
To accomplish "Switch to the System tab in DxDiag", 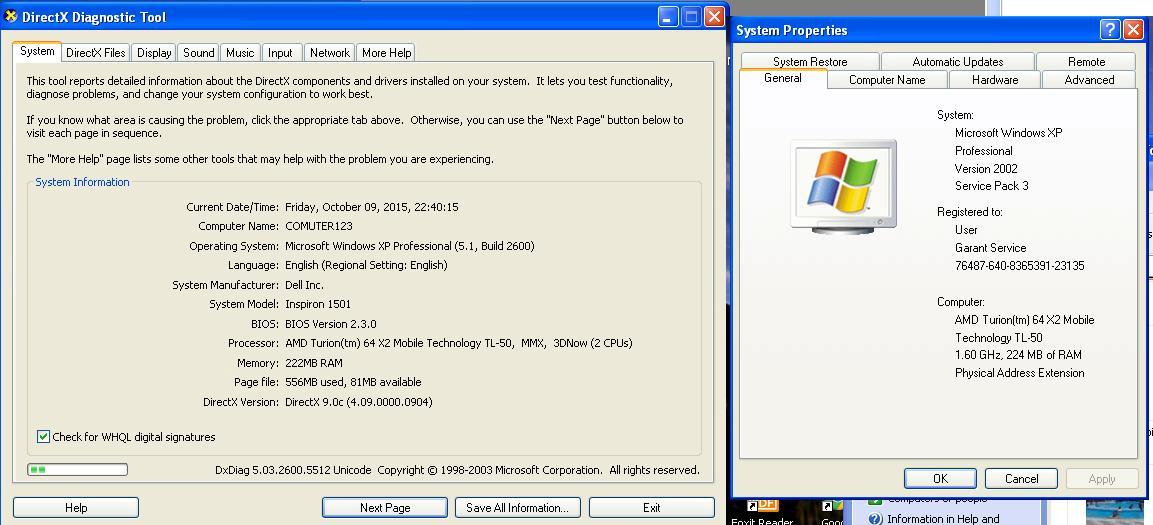I will point(37,51).
